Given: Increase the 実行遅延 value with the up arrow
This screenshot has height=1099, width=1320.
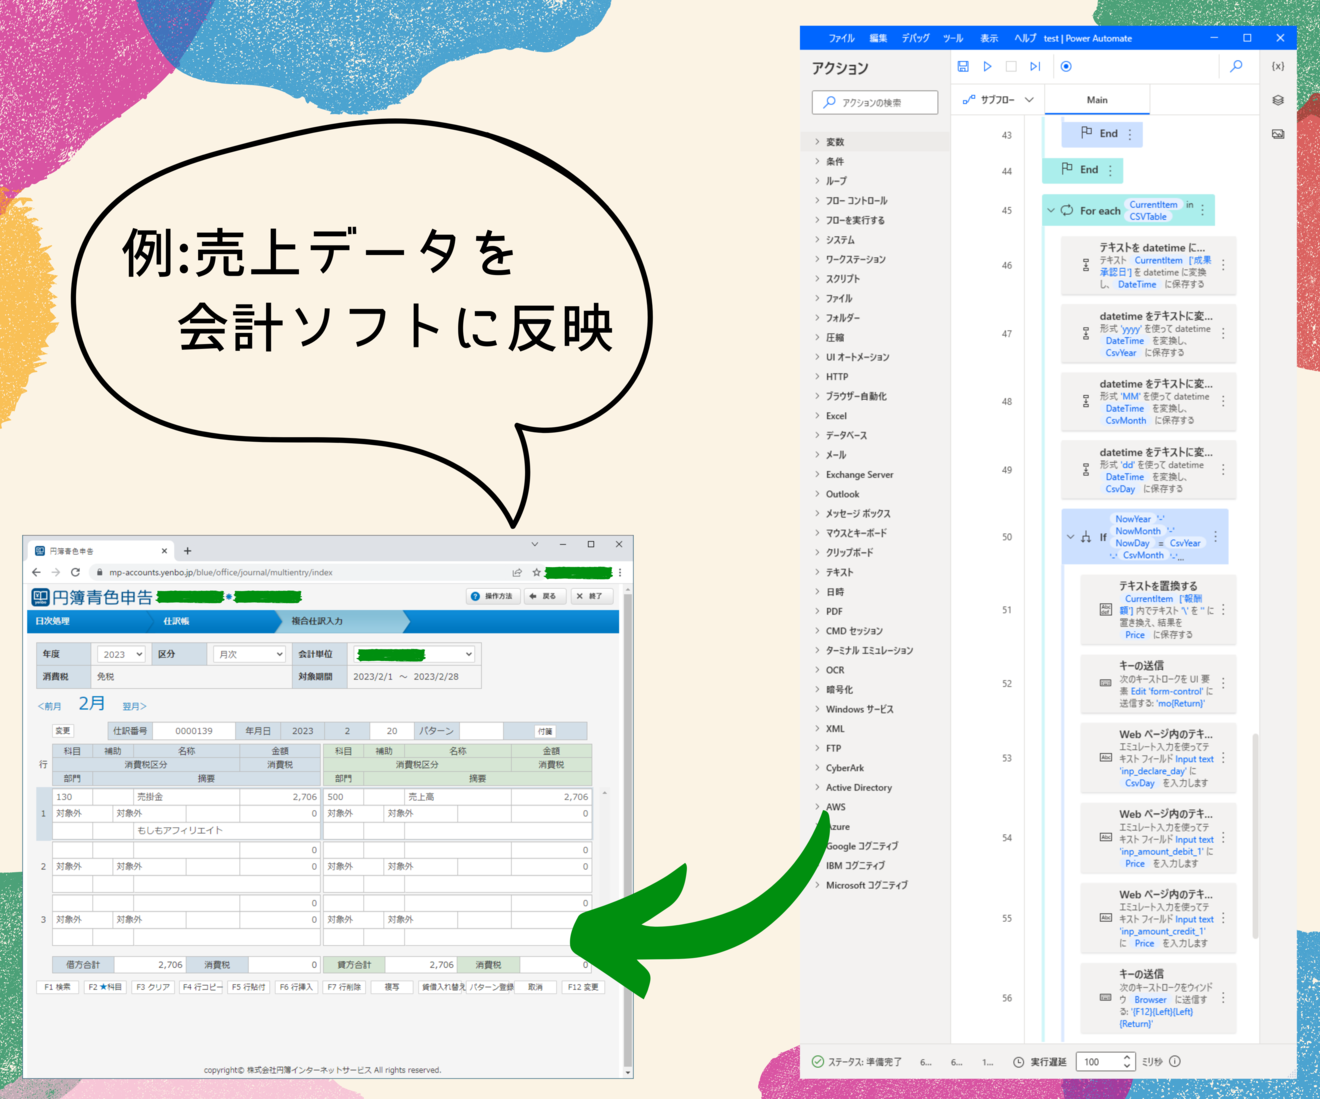Looking at the screenshot, I should (1127, 1057).
